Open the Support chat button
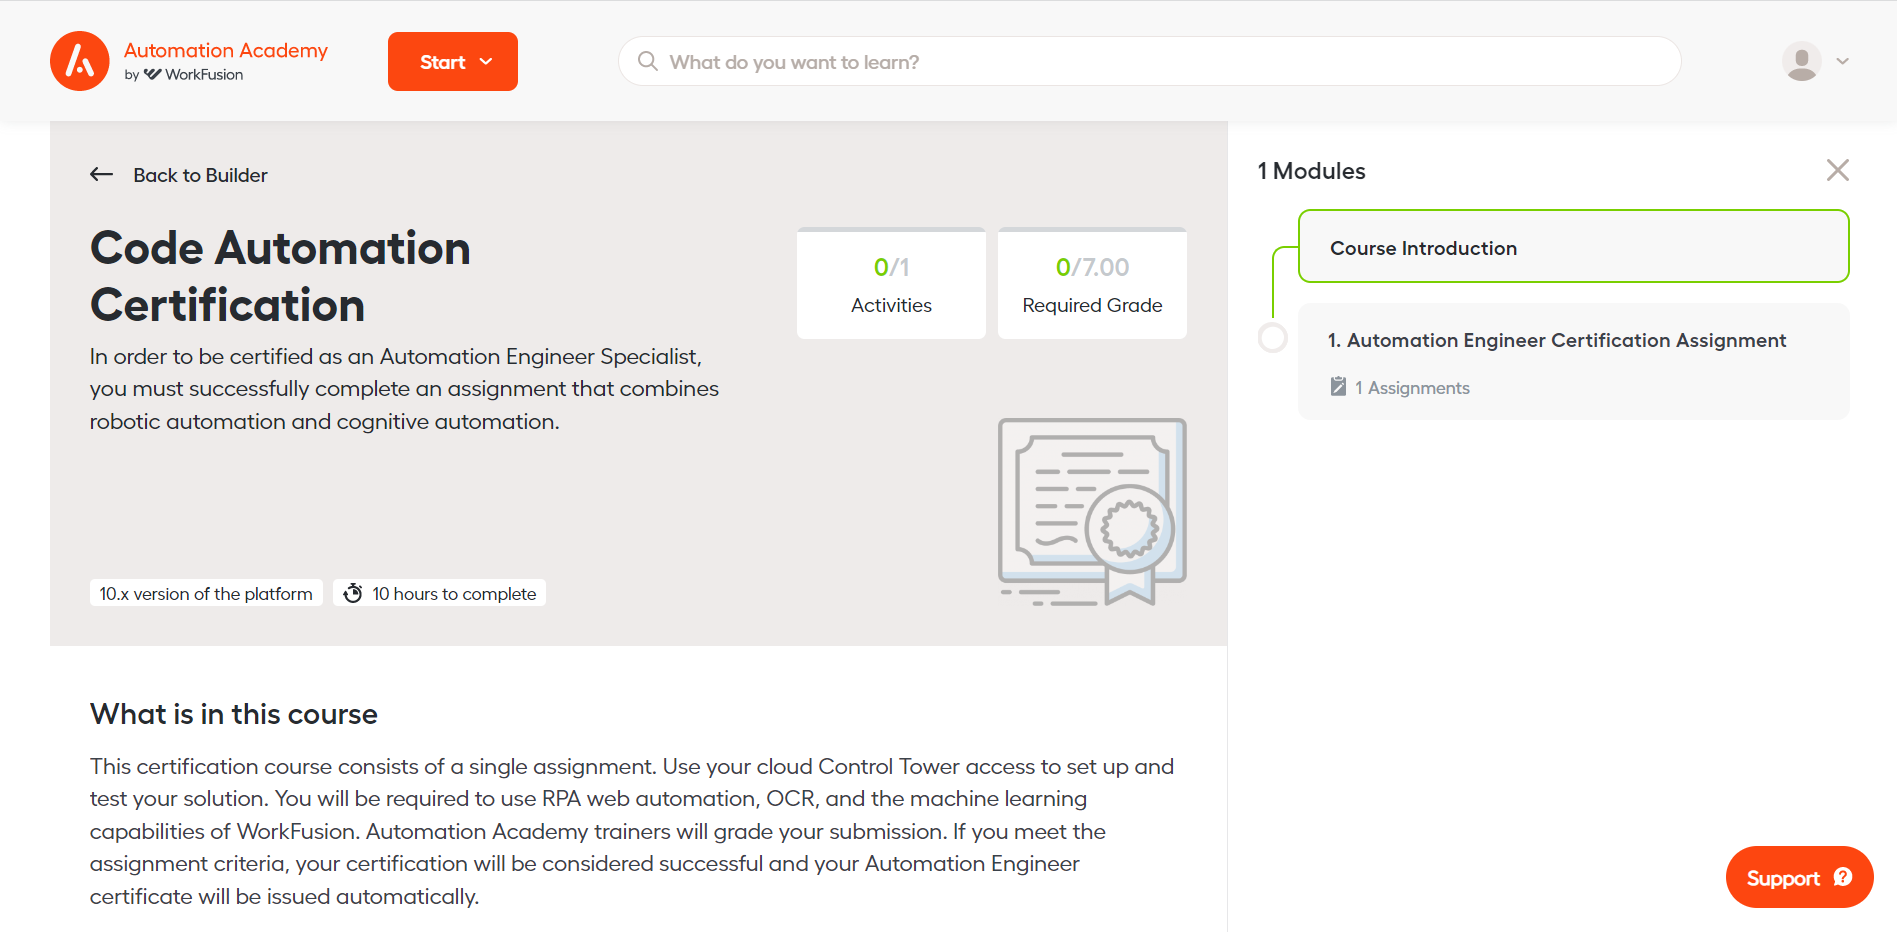Screen dimensions: 1897x932 pyautogui.click(x=1799, y=877)
